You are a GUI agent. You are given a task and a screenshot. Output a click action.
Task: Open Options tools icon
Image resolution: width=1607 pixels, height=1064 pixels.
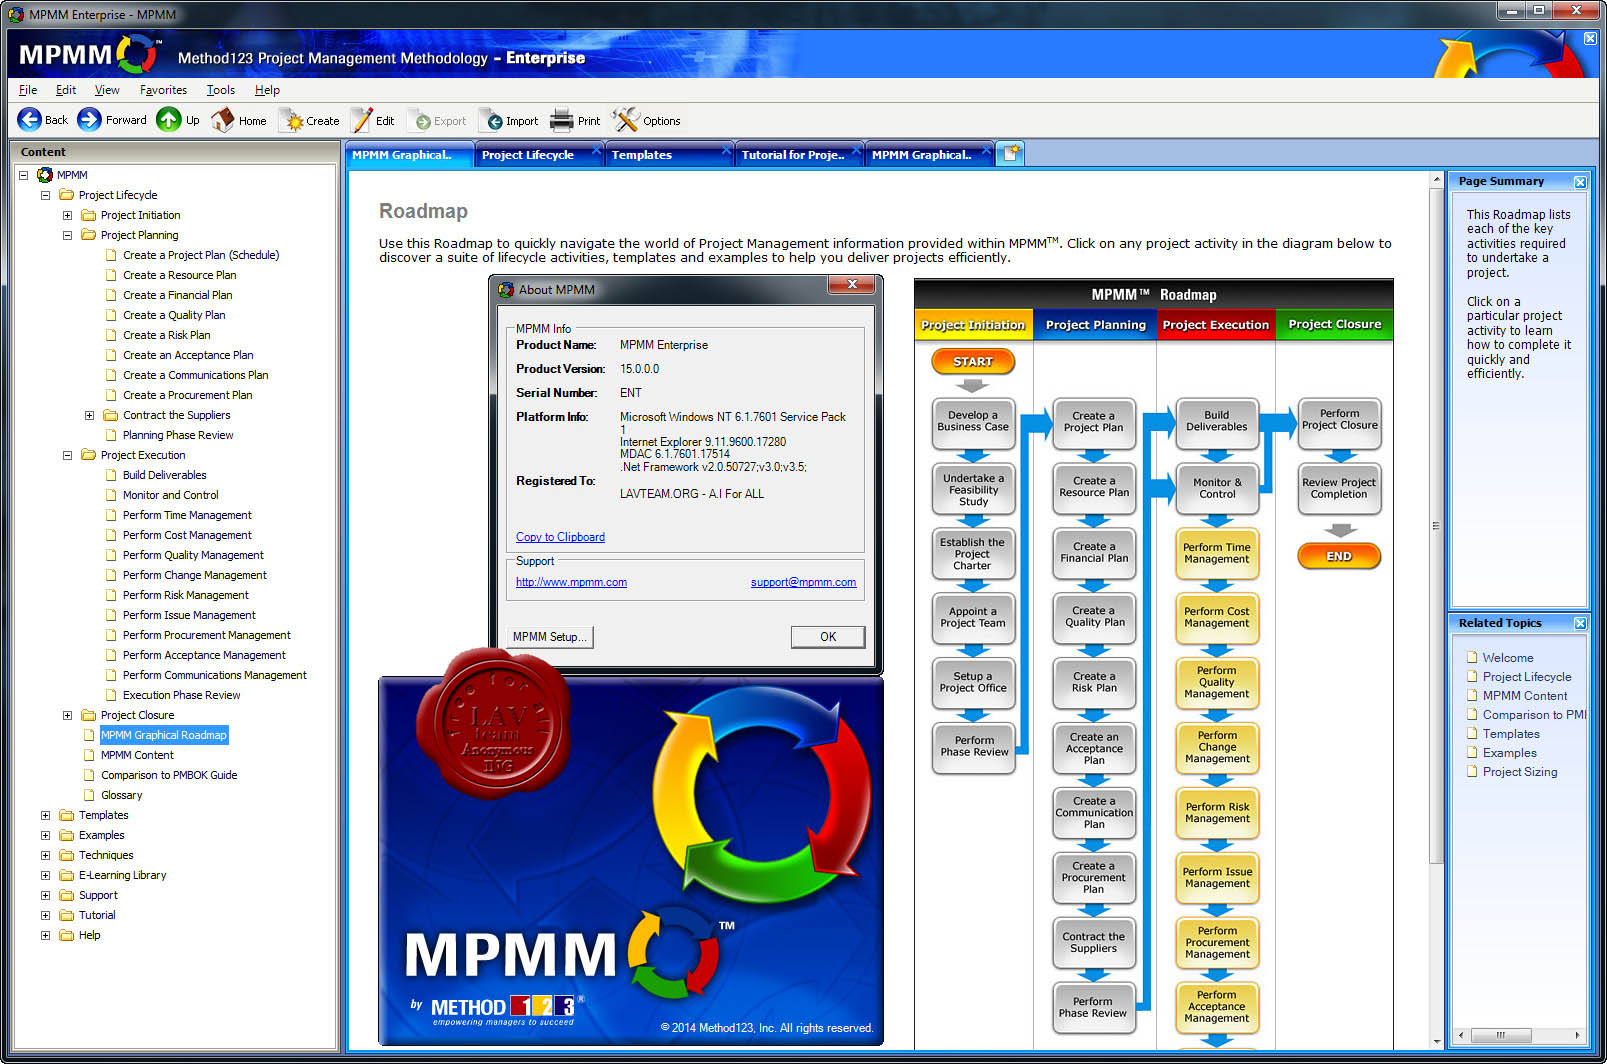click(625, 120)
